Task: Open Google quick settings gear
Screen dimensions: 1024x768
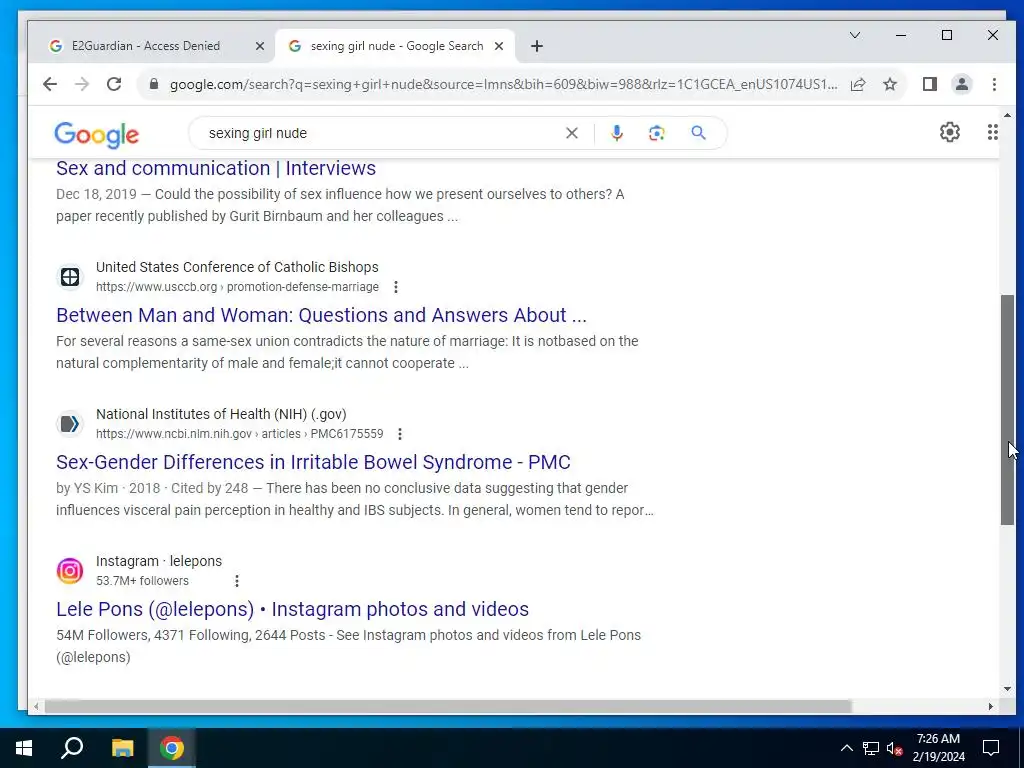Action: coord(950,133)
